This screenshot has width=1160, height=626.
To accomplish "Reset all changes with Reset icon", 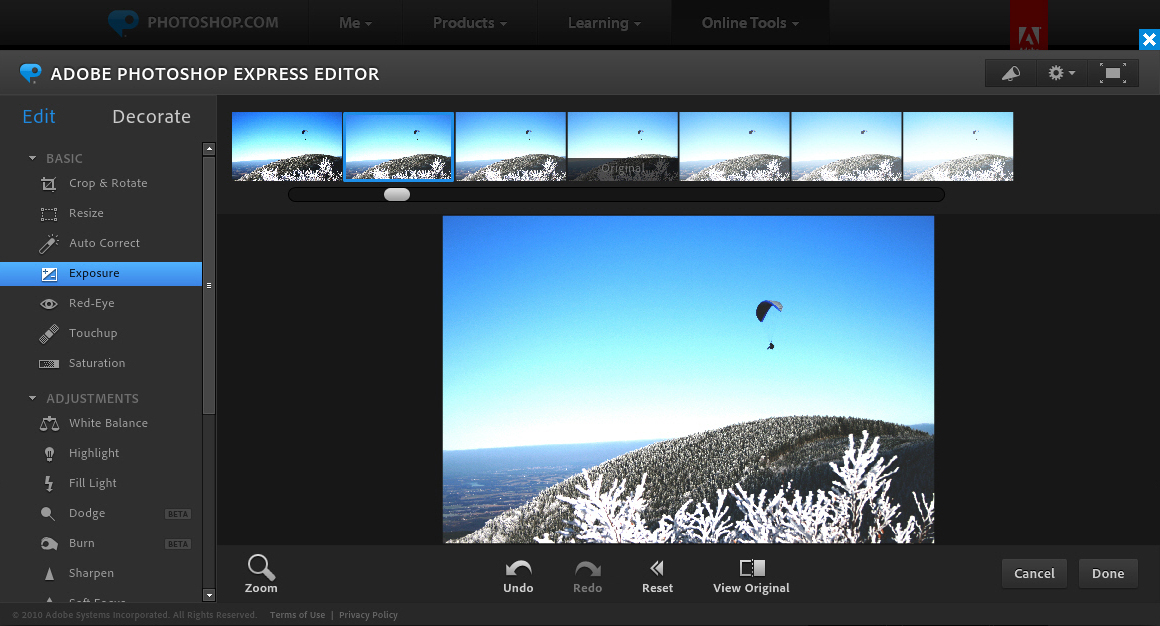I will pyautogui.click(x=657, y=568).
